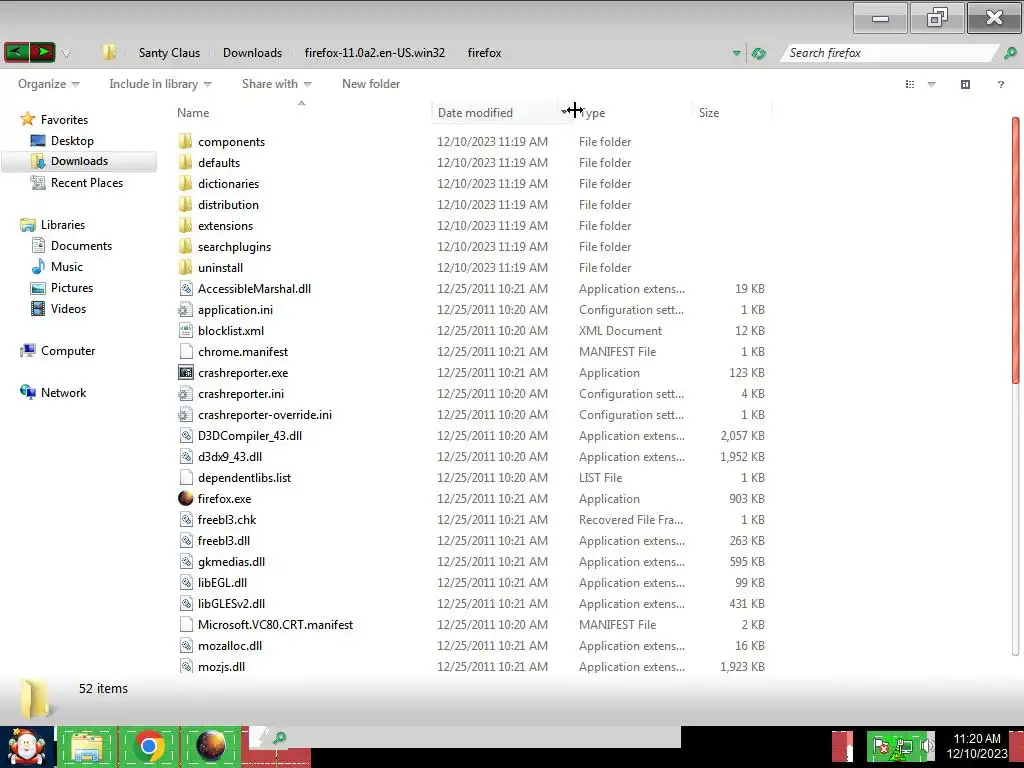Select the firefox.exe application icon
Screen dimensions: 1024x768
click(x=186, y=498)
